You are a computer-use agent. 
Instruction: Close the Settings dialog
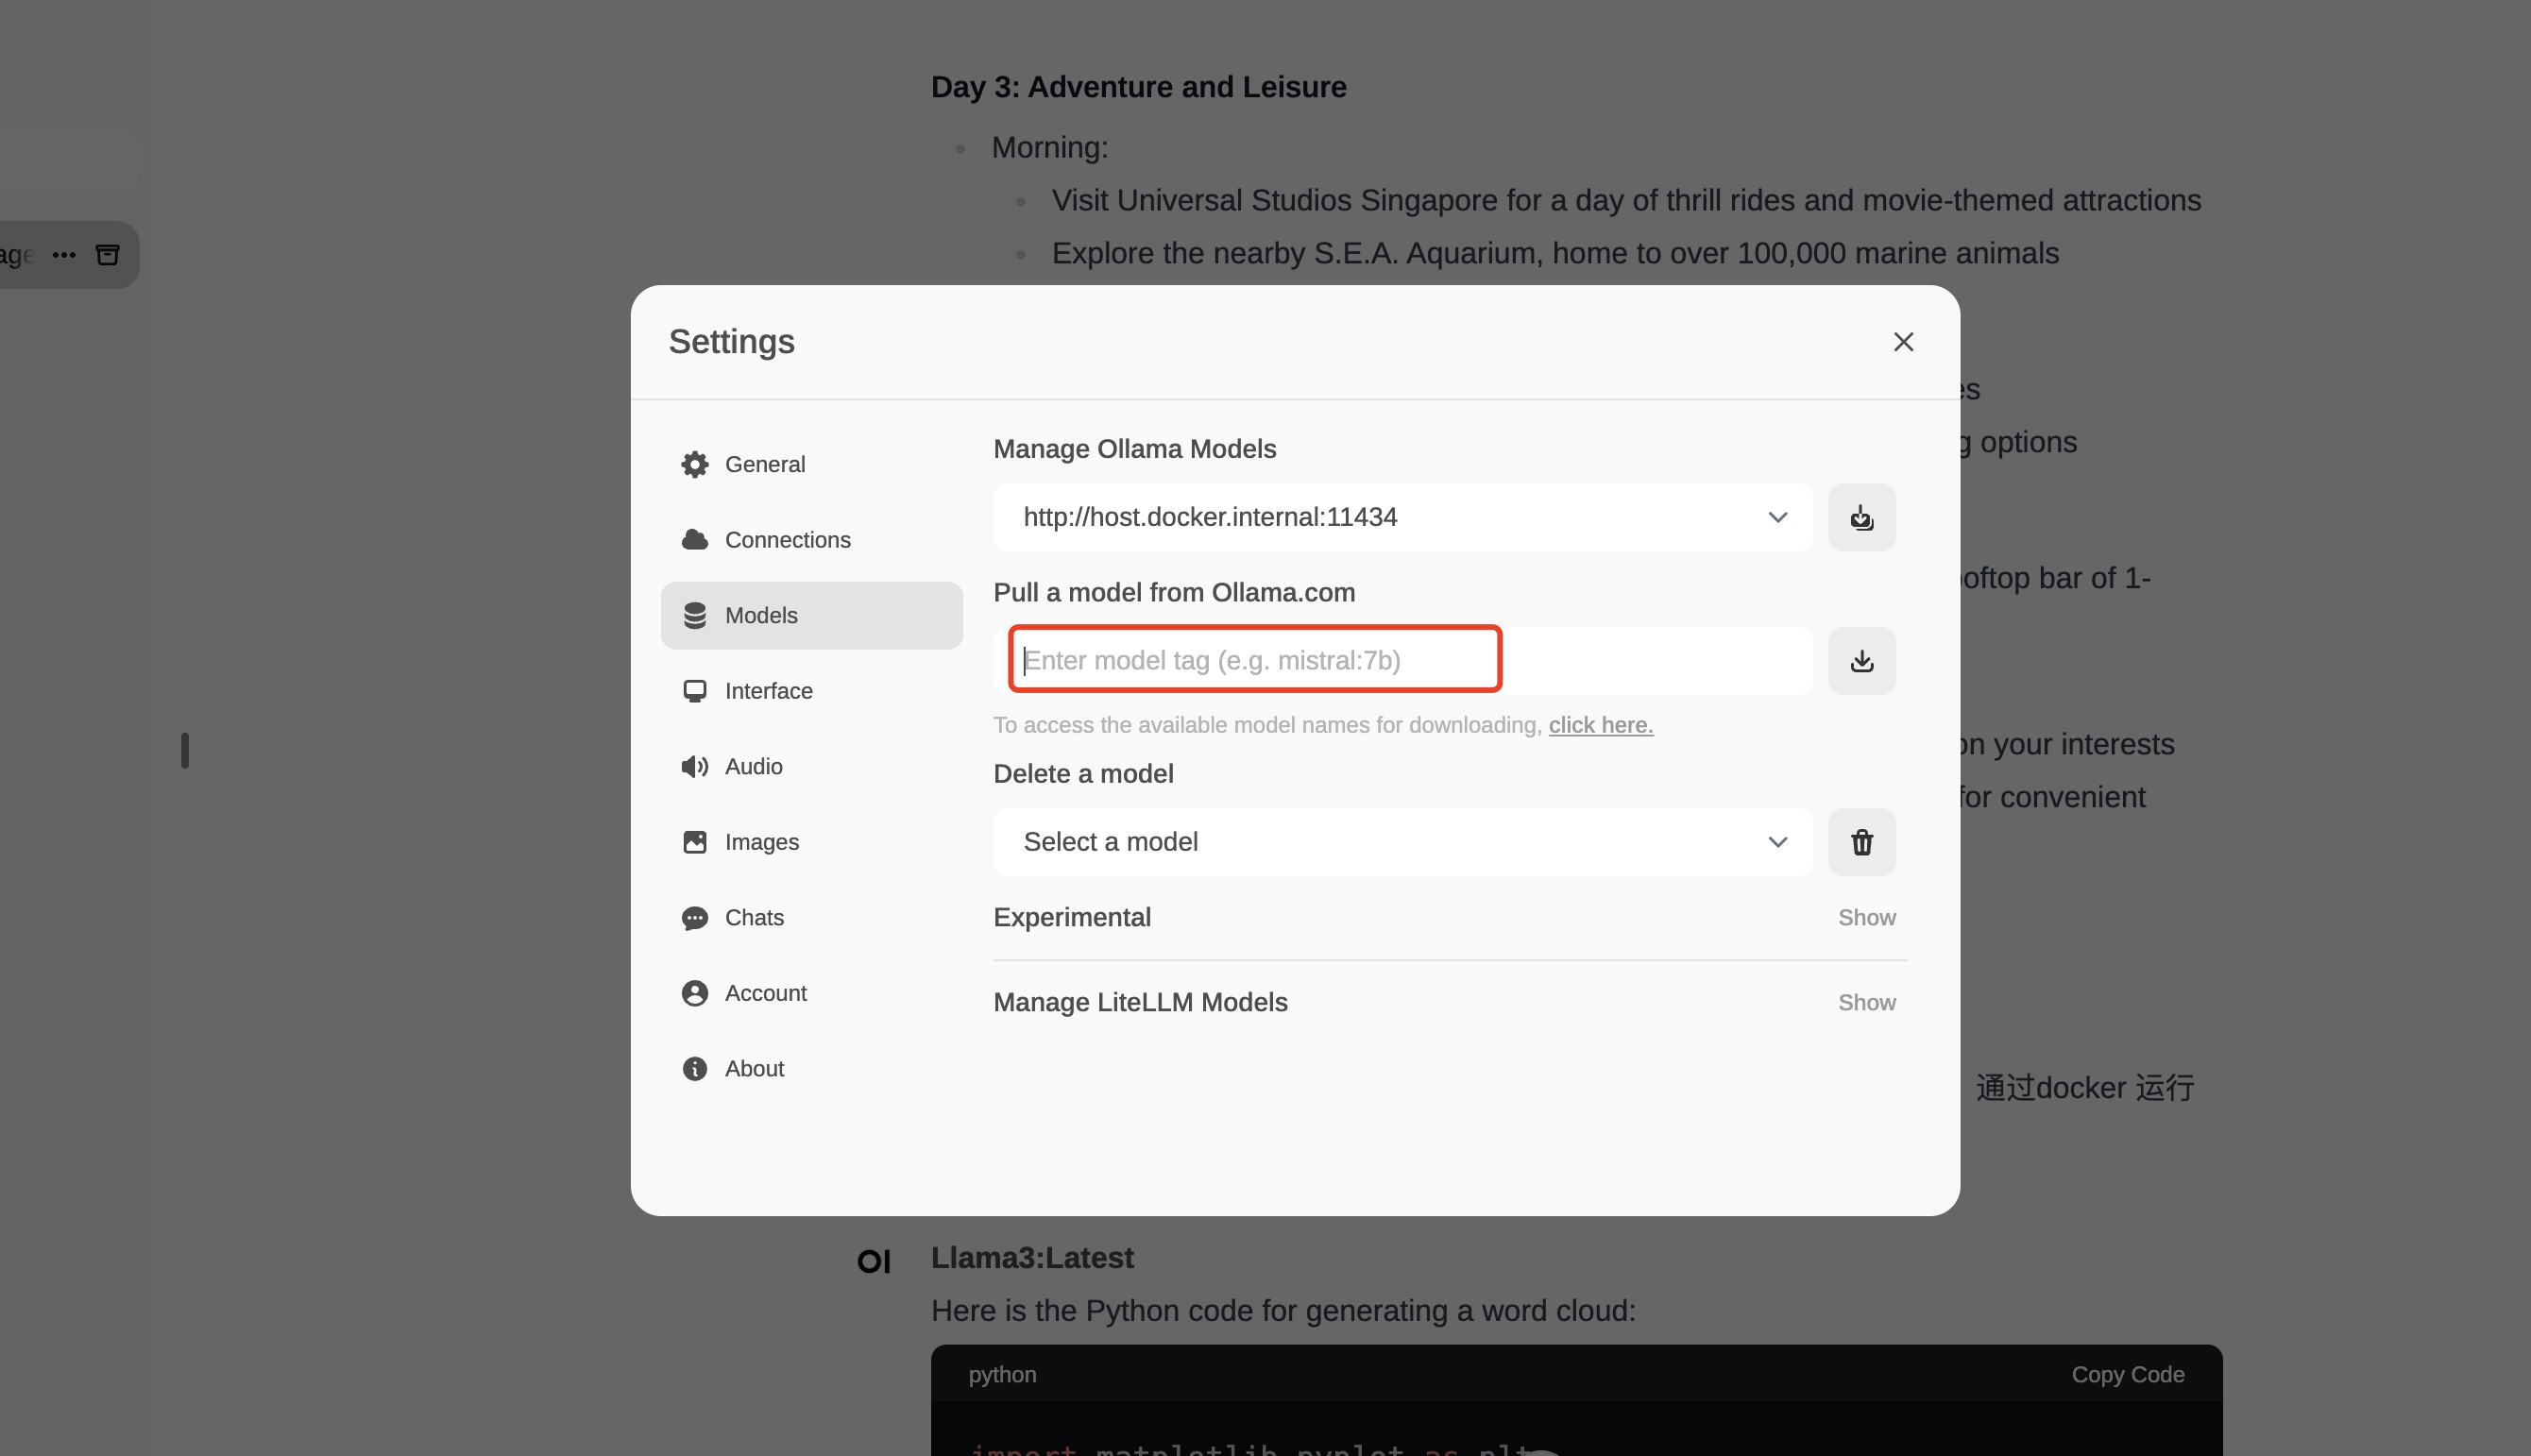pyautogui.click(x=1903, y=342)
